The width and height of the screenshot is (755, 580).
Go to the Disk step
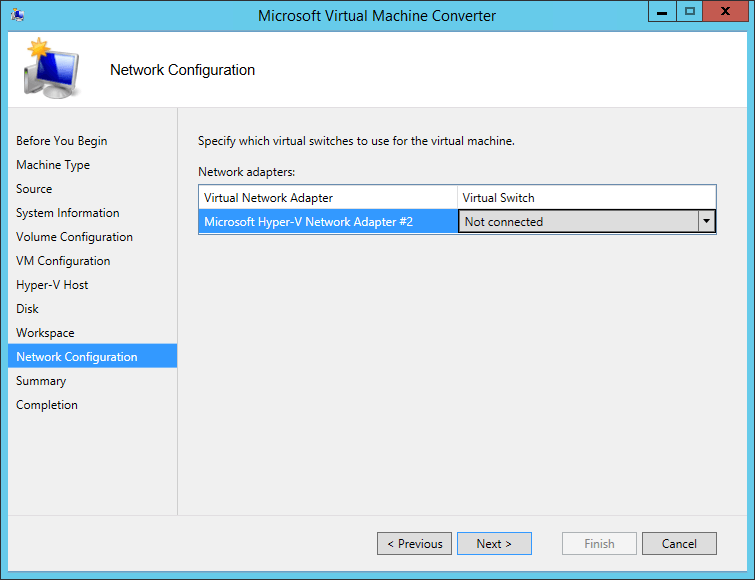[x=27, y=309]
